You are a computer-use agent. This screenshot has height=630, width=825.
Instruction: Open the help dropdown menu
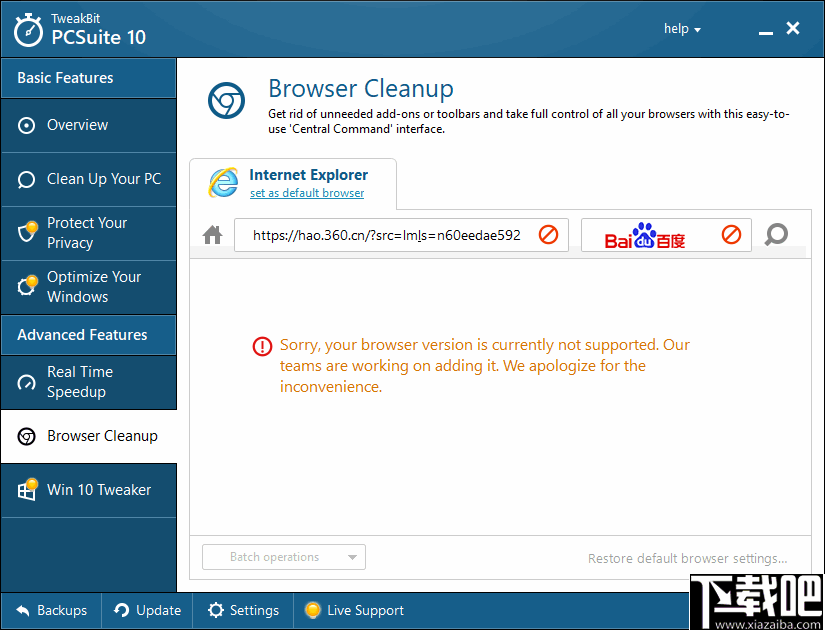pos(681,28)
